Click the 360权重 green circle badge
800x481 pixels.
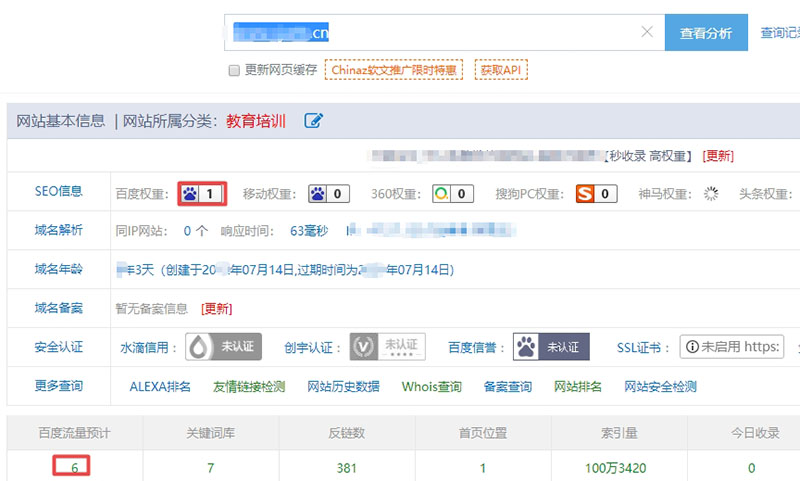coord(453,194)
